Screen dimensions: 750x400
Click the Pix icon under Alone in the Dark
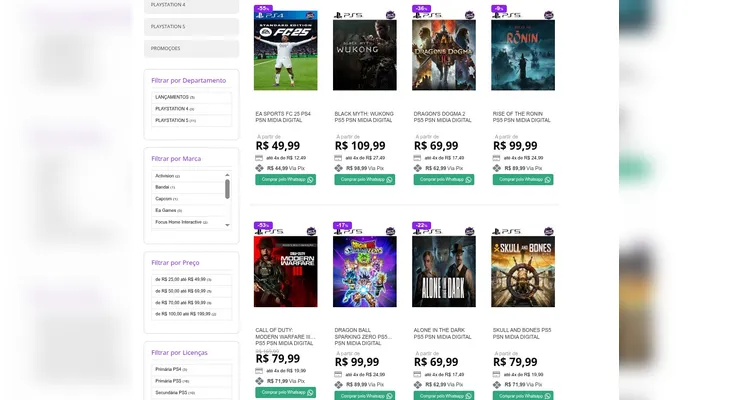point(418,382)
